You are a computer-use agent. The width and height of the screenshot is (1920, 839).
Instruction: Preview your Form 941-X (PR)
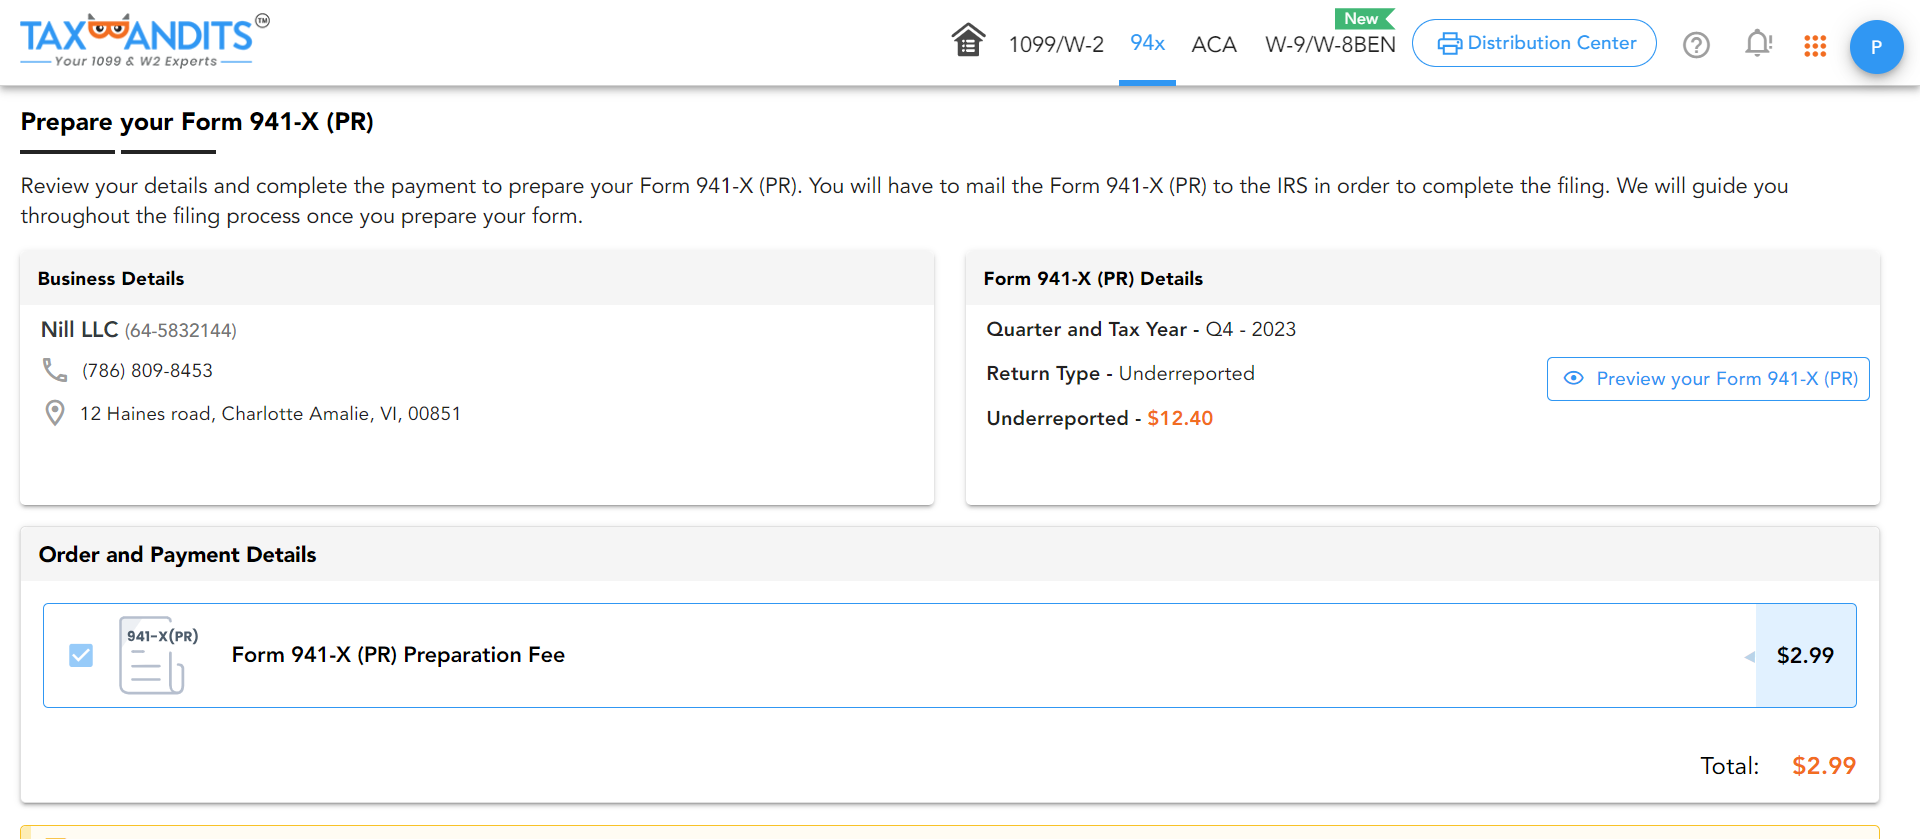point(1708,379)
